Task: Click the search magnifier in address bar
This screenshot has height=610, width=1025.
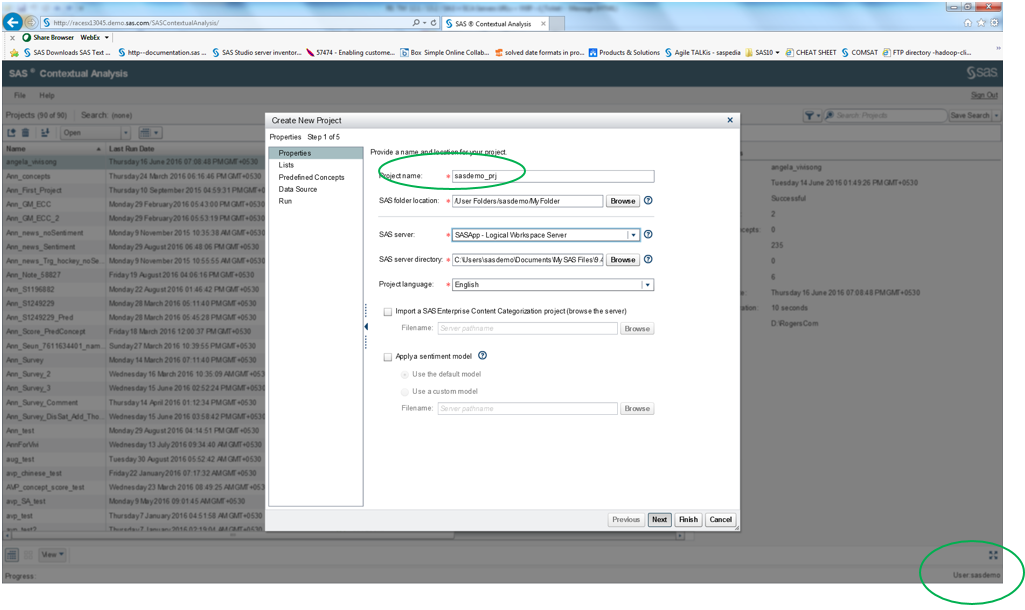Action: click(416, 23)
